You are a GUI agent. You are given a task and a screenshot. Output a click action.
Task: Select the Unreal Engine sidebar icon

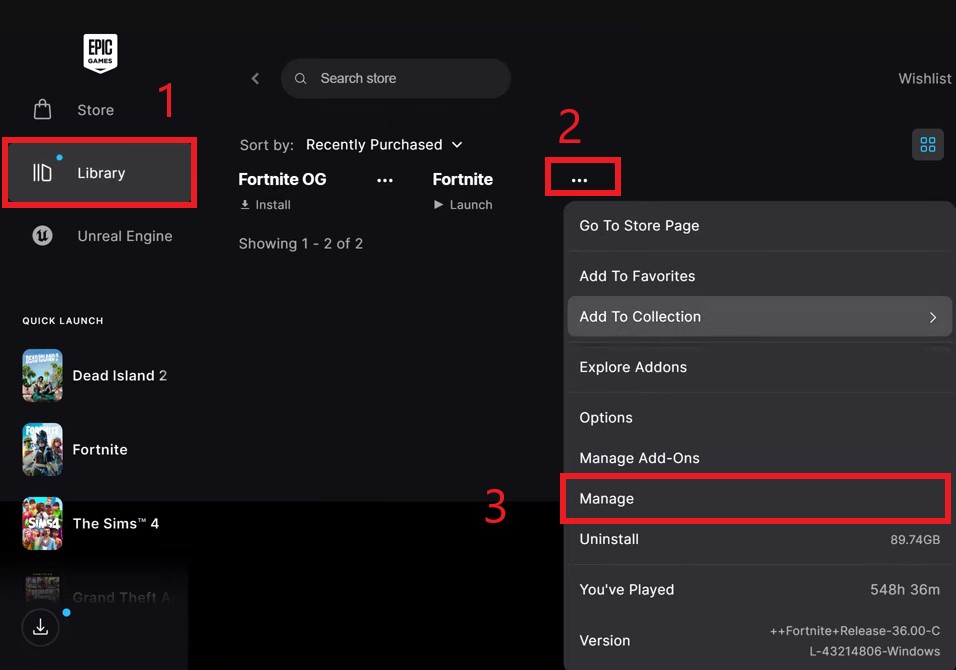pos(43,236)
